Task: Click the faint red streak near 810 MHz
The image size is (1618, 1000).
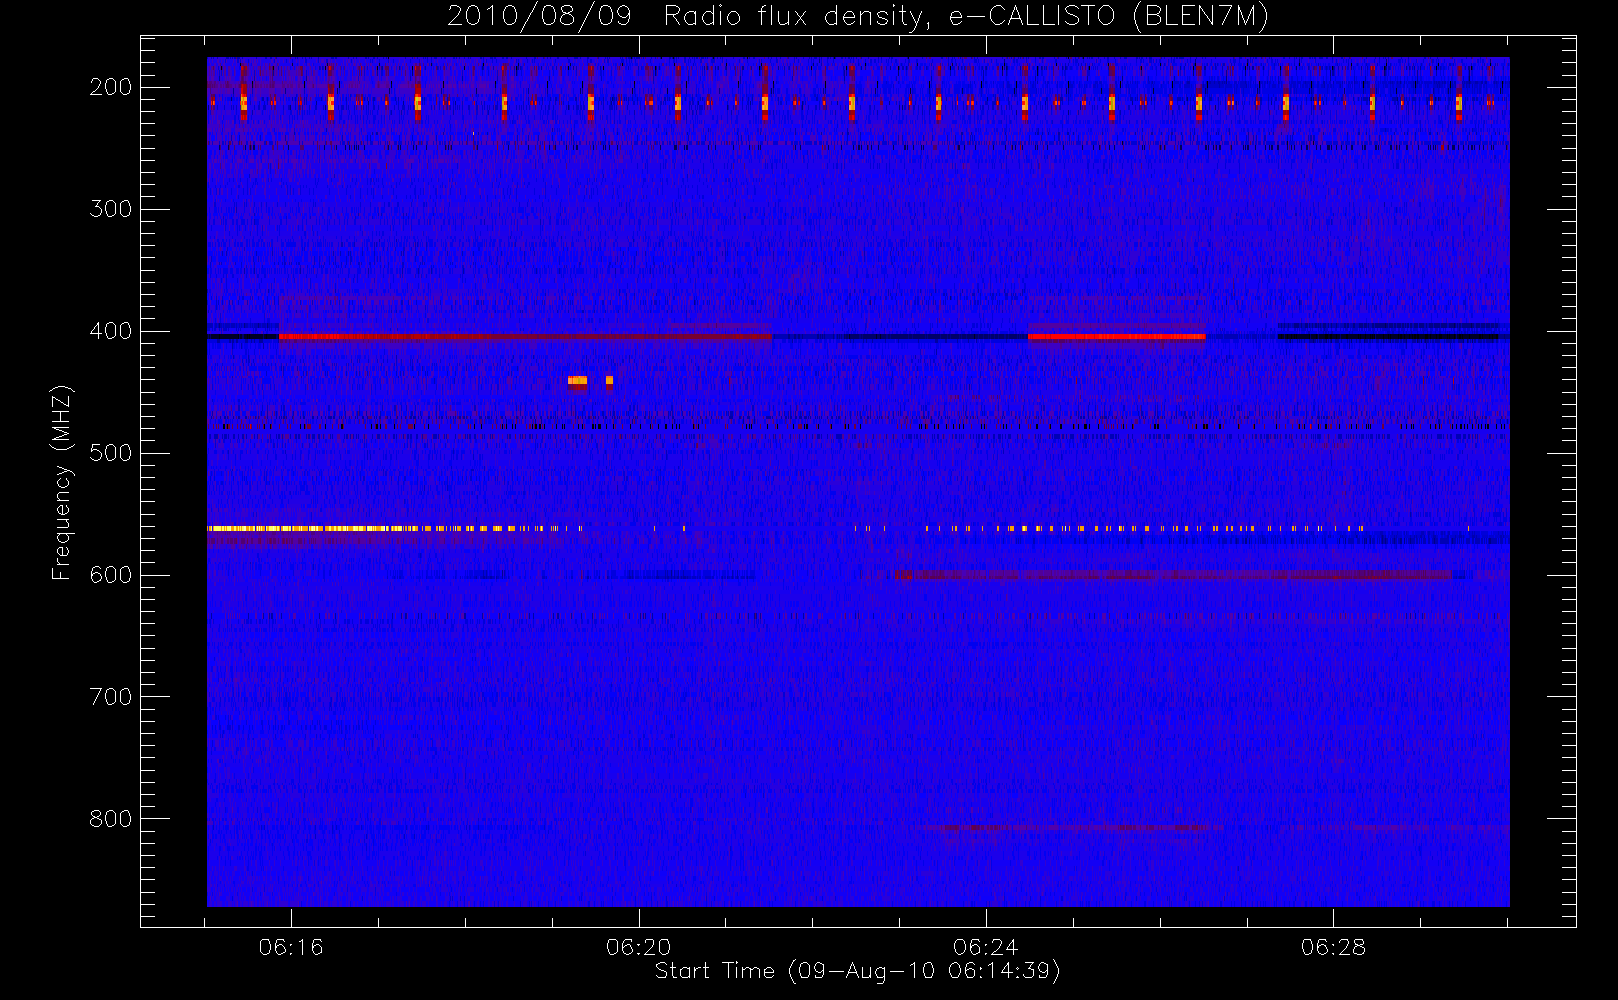Action: pos(1070,828)
